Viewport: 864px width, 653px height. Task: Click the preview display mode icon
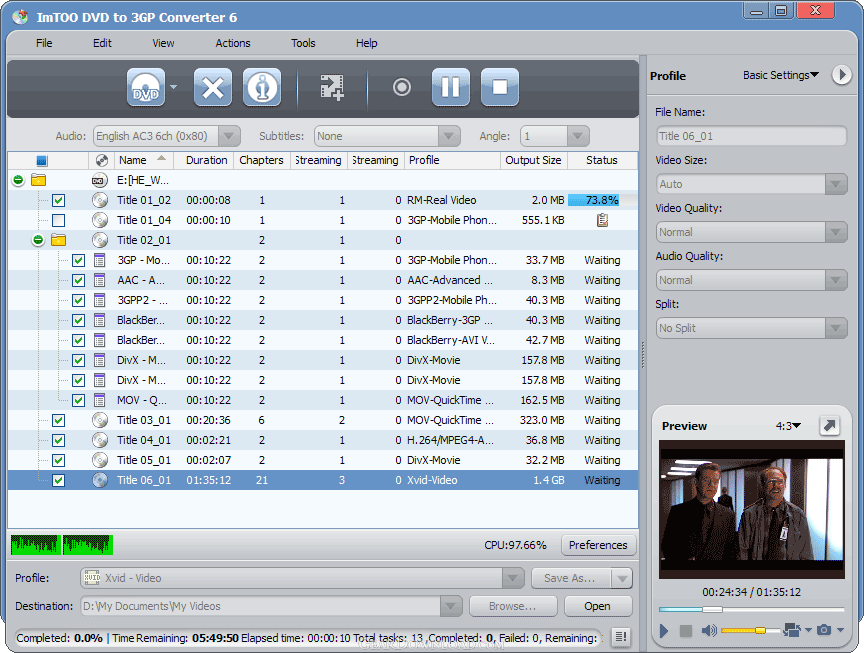click(792, 630)
